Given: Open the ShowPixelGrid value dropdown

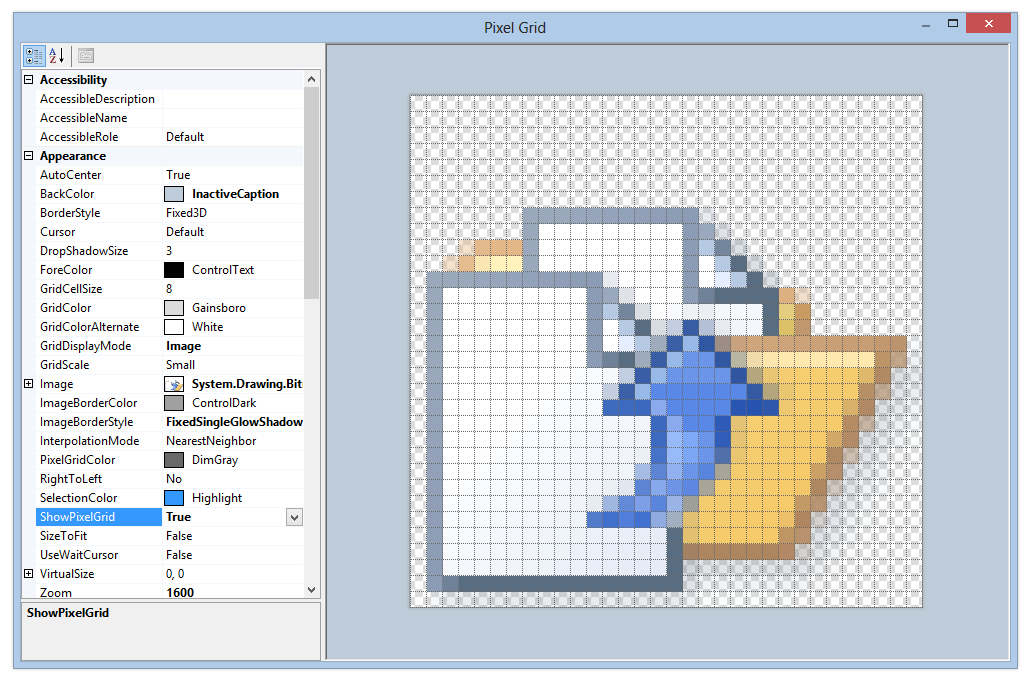Looking at the screenshot, I should [x=294, y=518].
